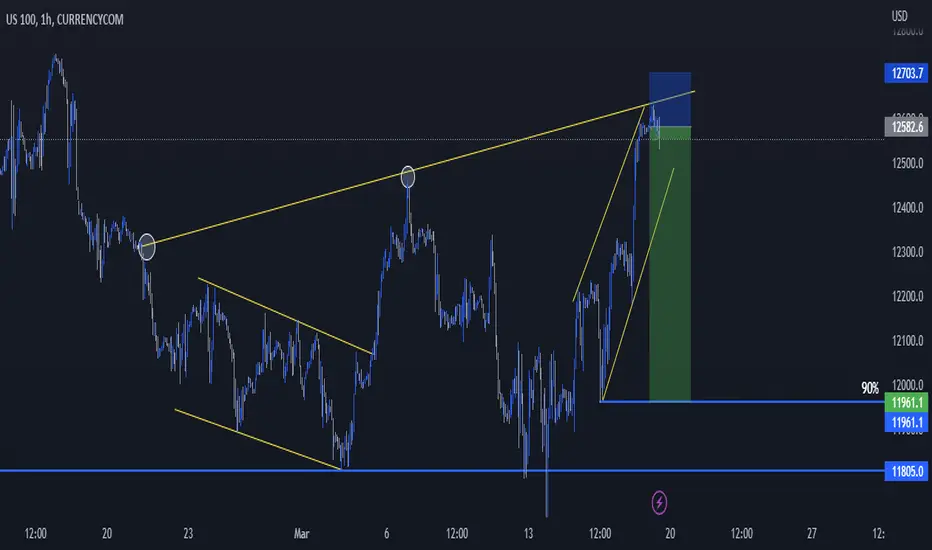Click the 12200.0 price scale value
The height and width of the screenshot is (550, 932).
pyautogui.click(x=907, y=296)
